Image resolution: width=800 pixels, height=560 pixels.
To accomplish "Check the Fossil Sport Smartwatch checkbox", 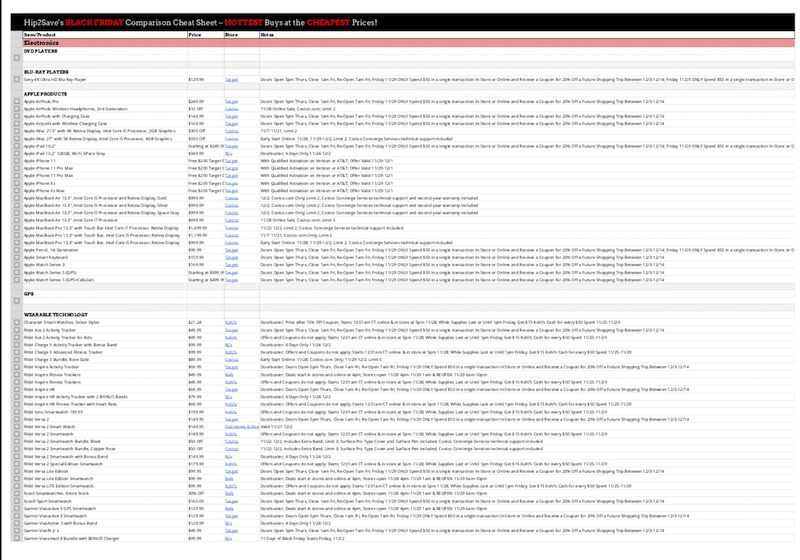I will coord(17,501).
